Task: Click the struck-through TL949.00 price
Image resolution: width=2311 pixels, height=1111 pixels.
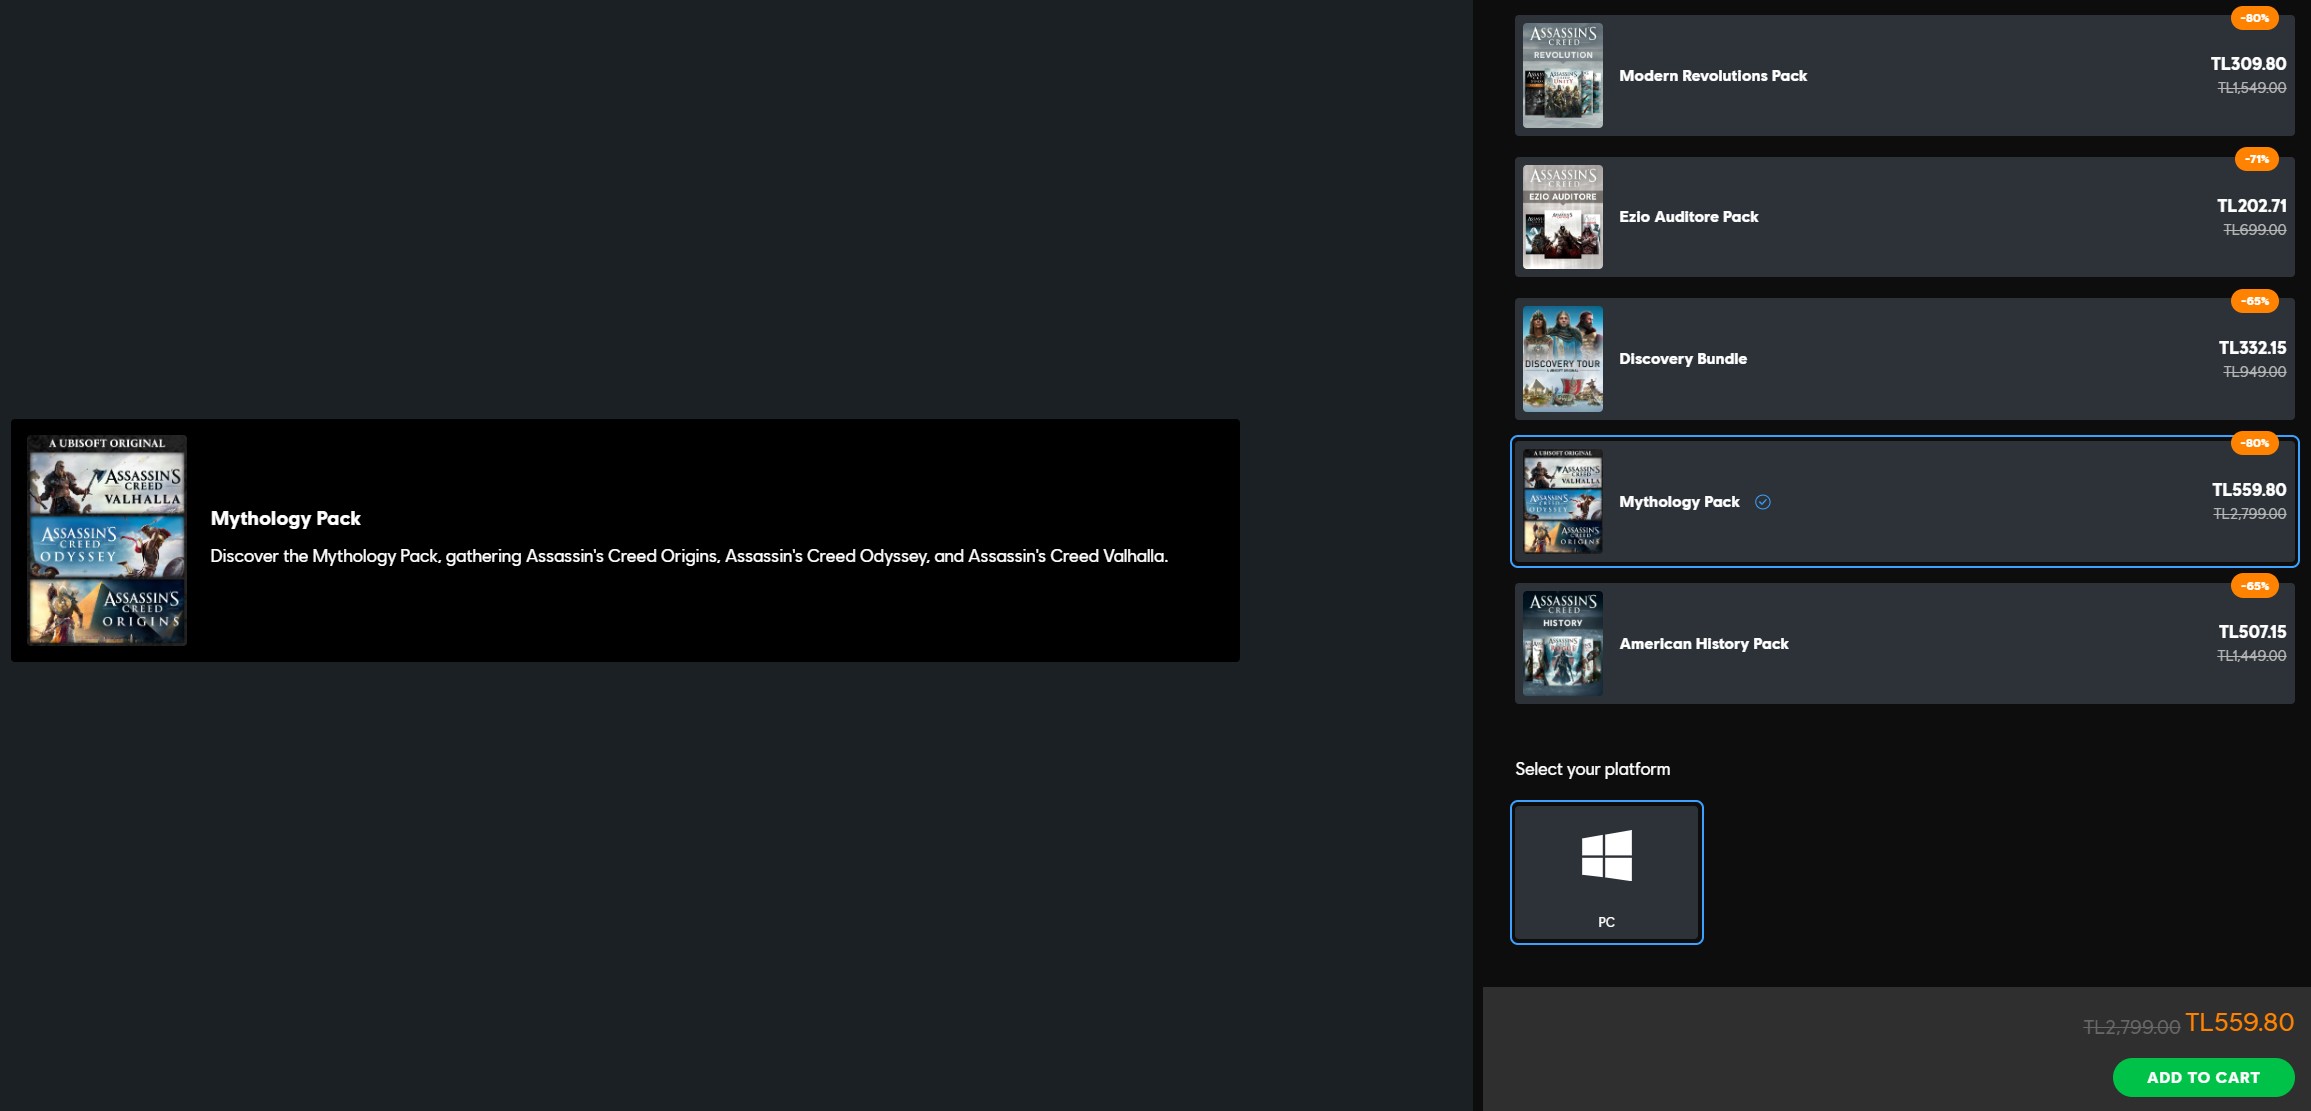Action: pos(2254,372)
